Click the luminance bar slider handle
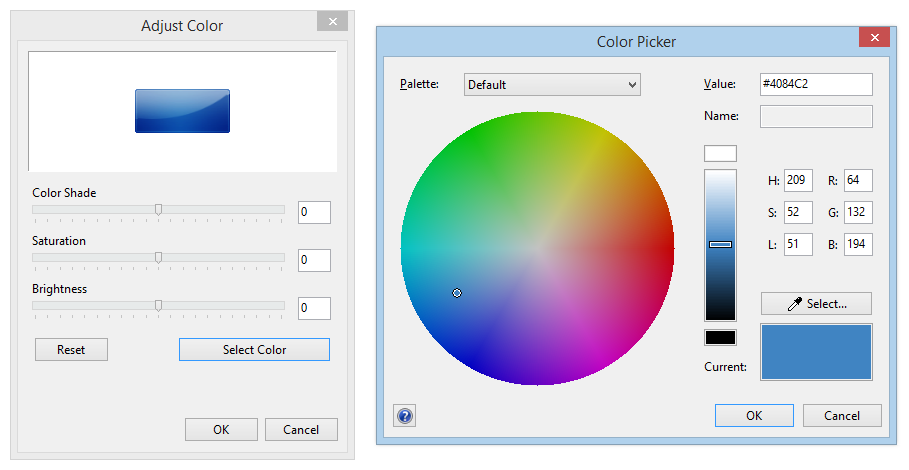This screenshot has width=909, height=470. coord(720,244)
